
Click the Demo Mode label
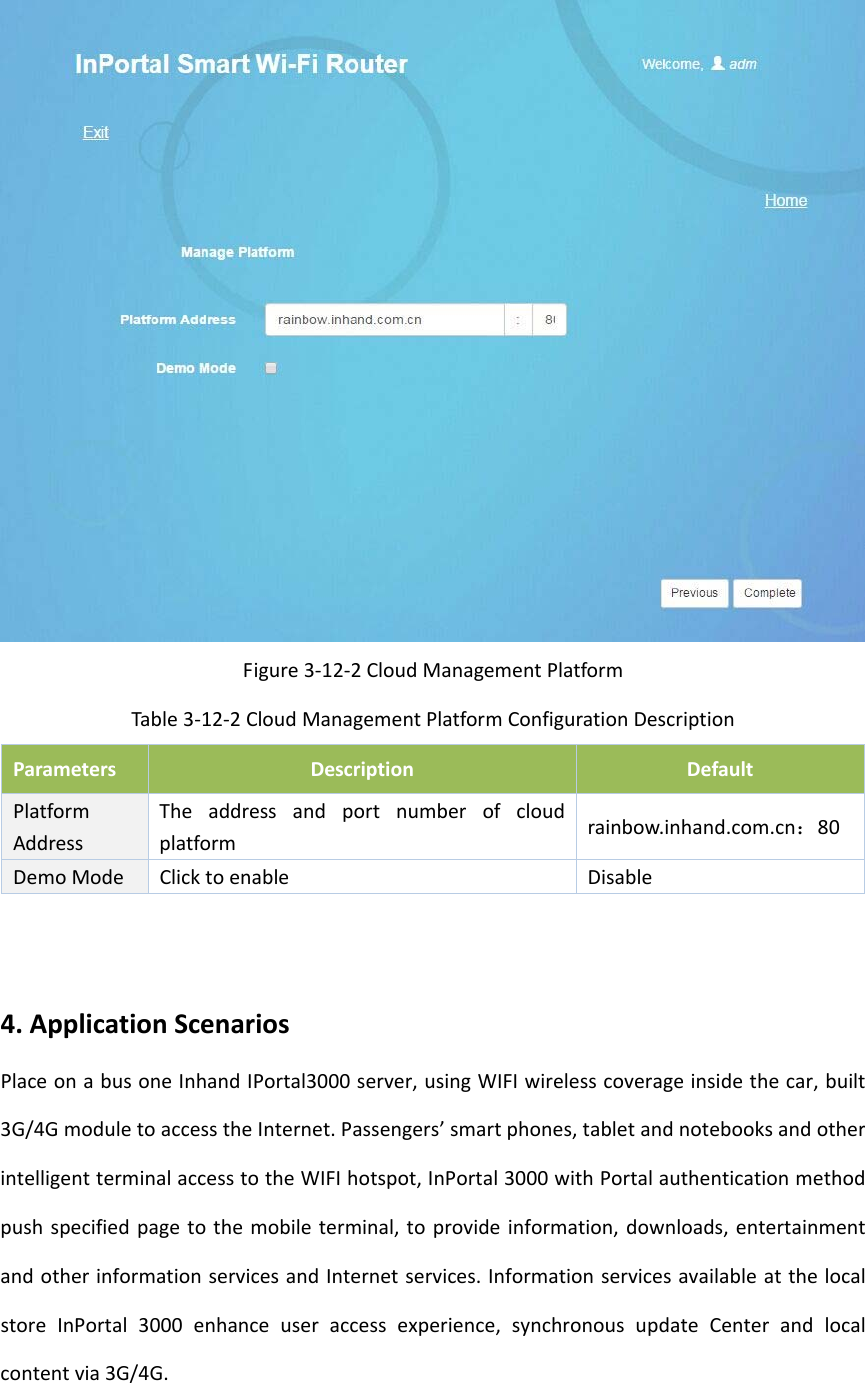195,368
